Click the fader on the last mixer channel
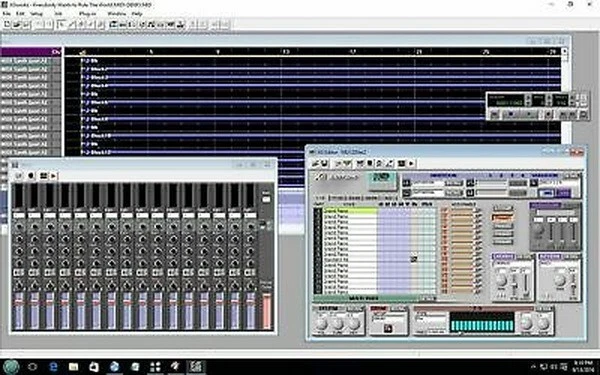This screenshot has height=375, width=600. (x=250, y=310)
